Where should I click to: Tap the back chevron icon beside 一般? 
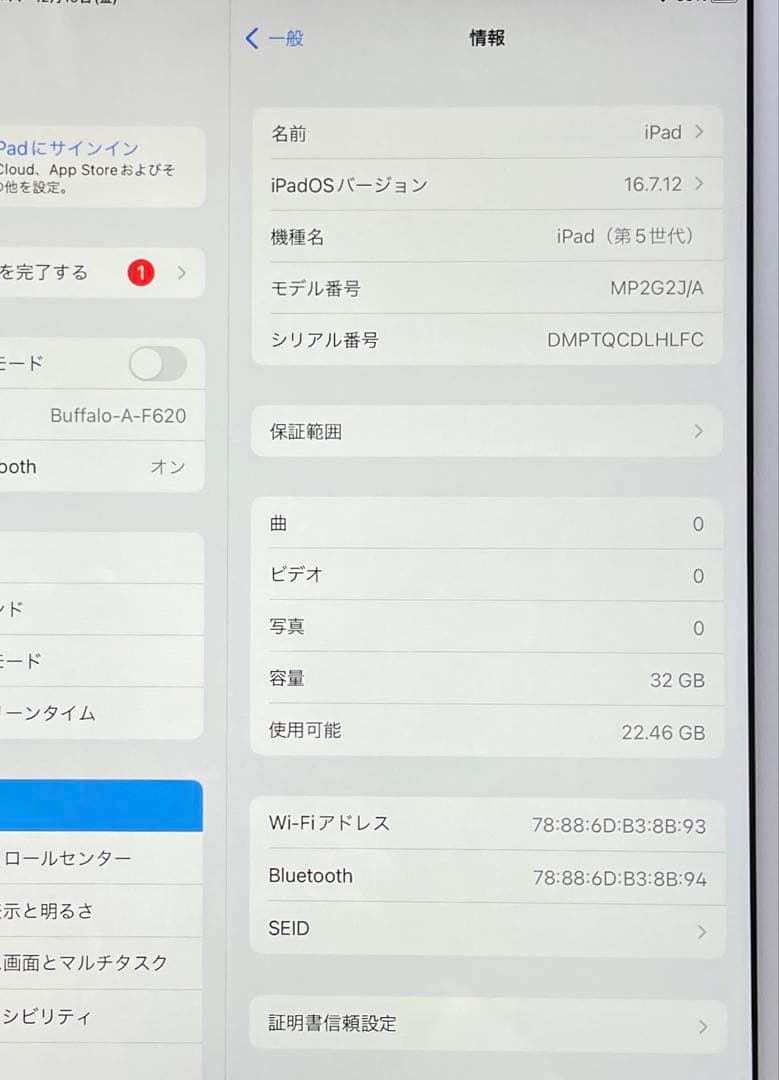click(x=252, y=38)
